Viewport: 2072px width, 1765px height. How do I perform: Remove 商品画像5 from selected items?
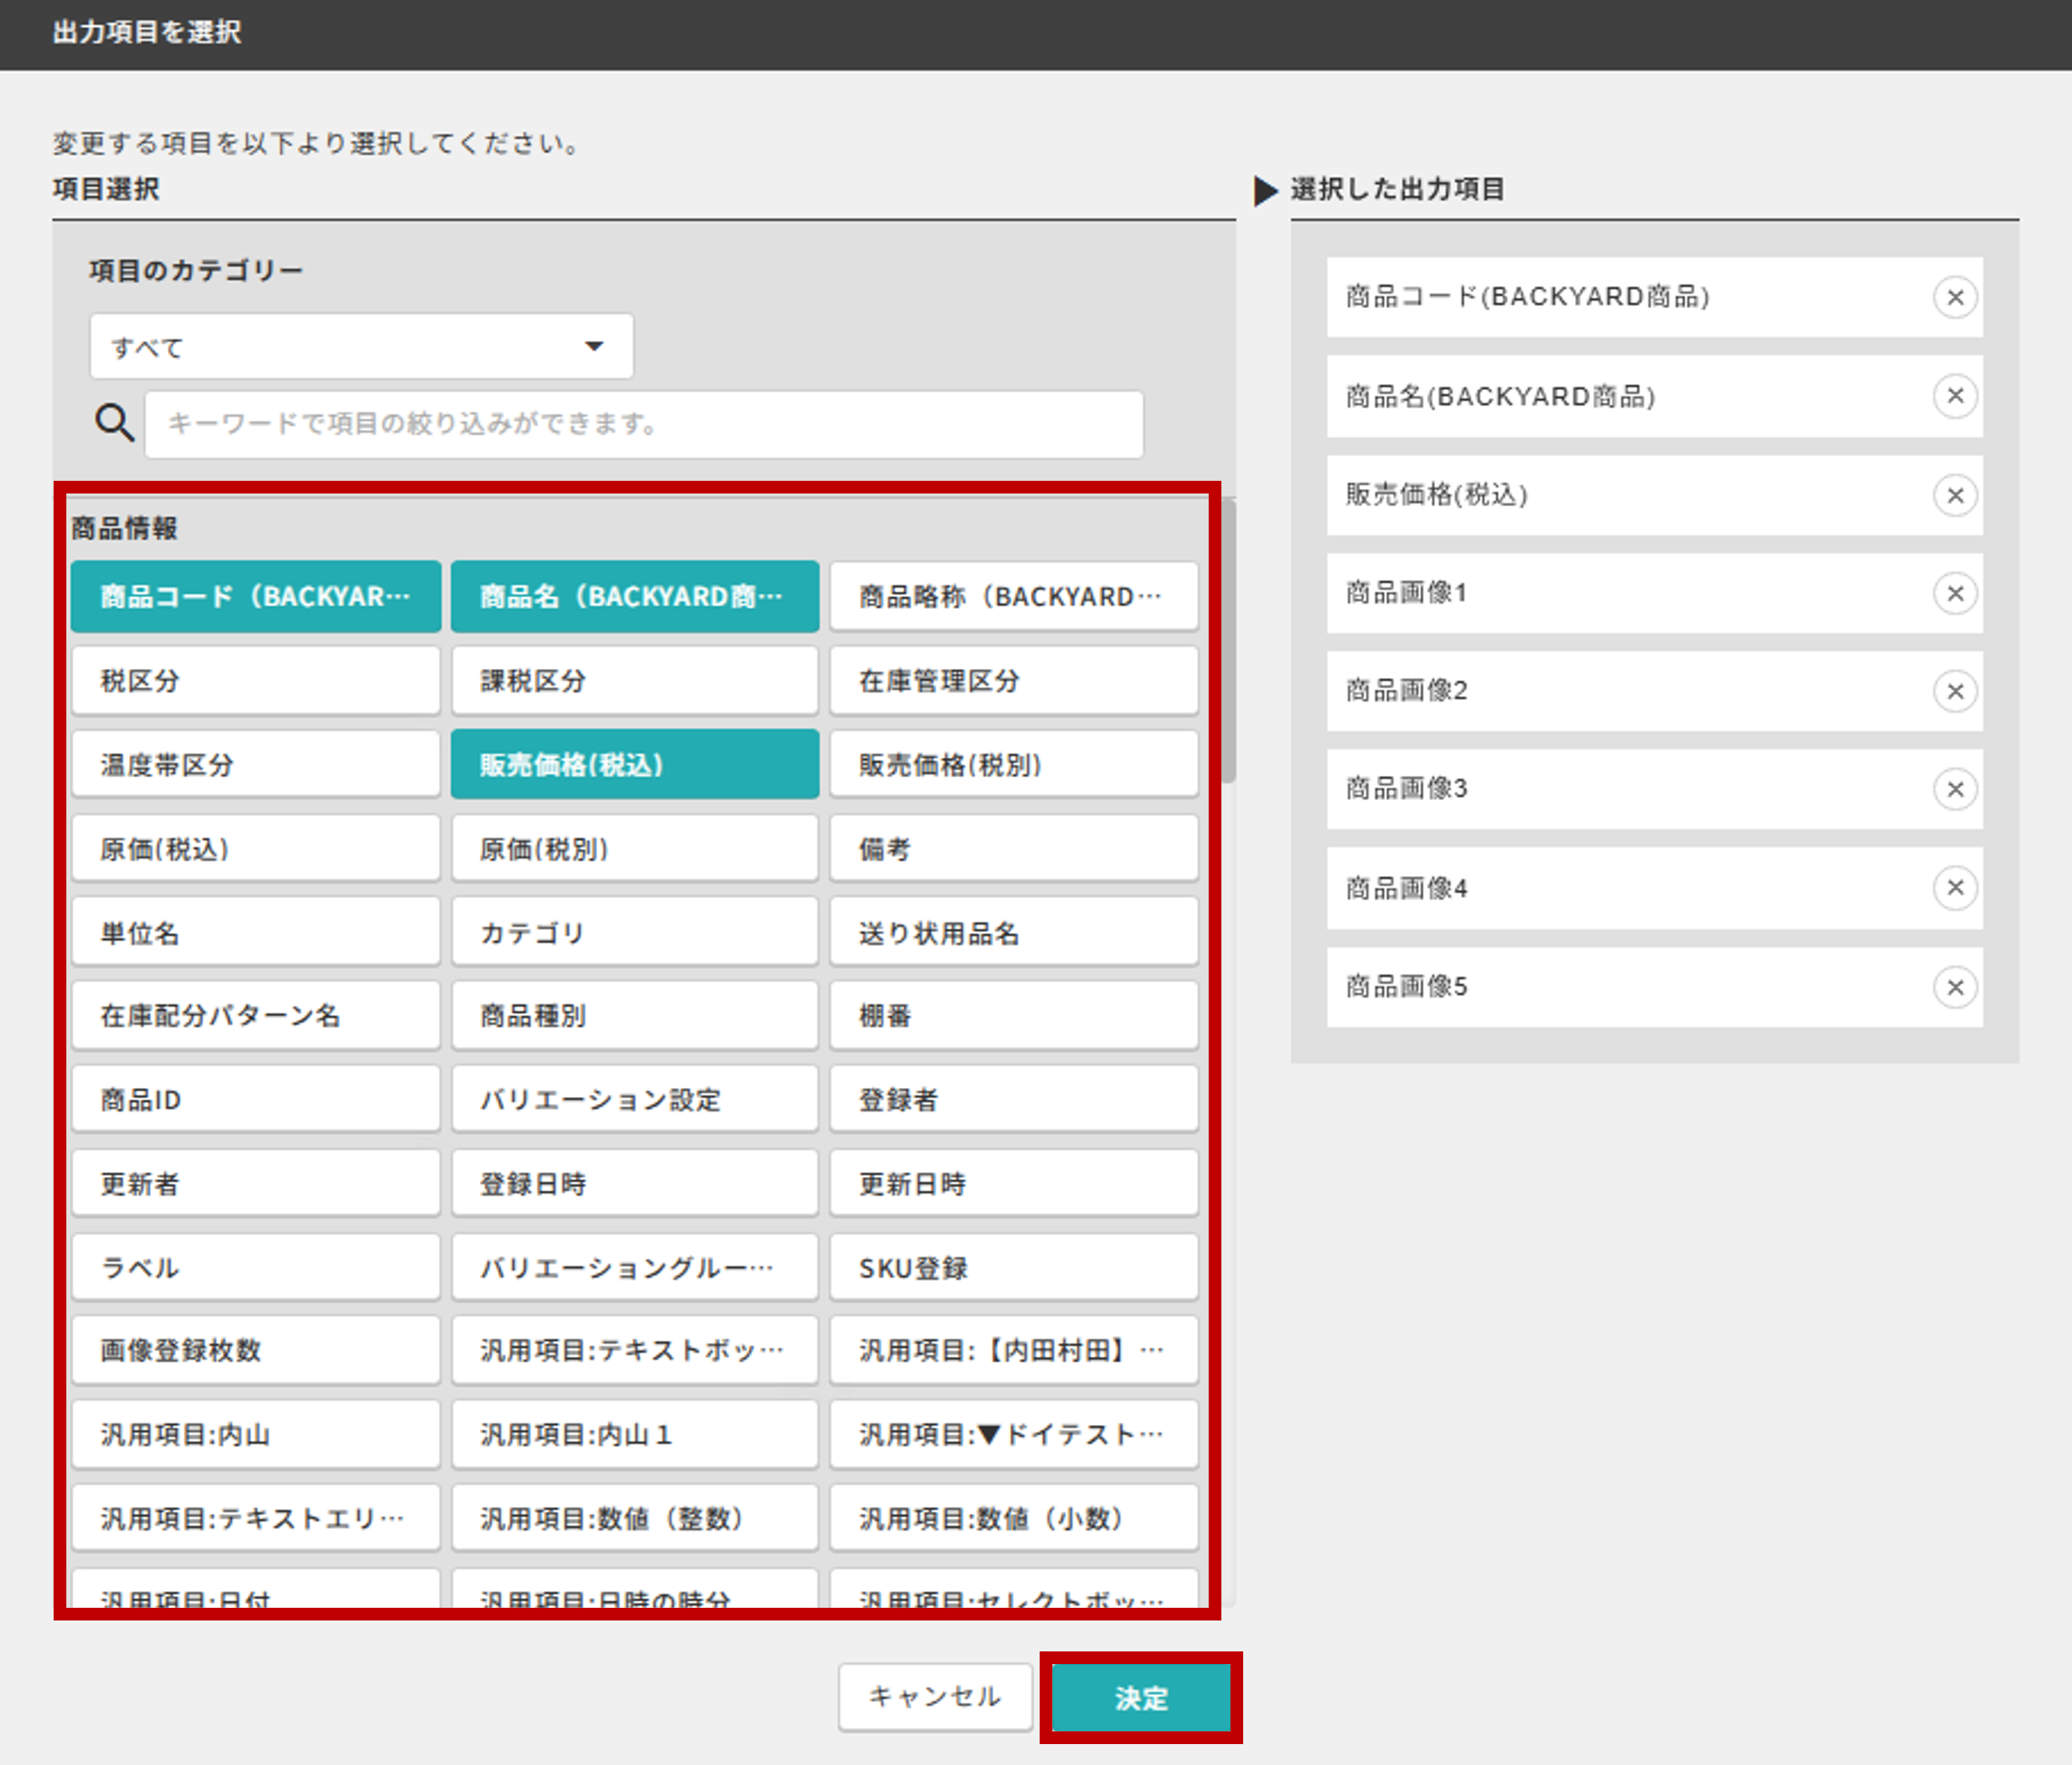point(1955,987)
